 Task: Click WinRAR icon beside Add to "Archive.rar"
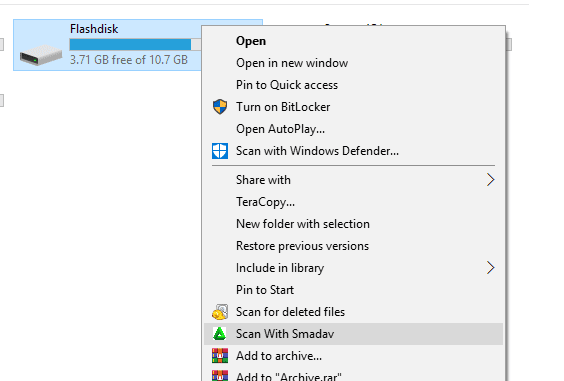[220, 375]
